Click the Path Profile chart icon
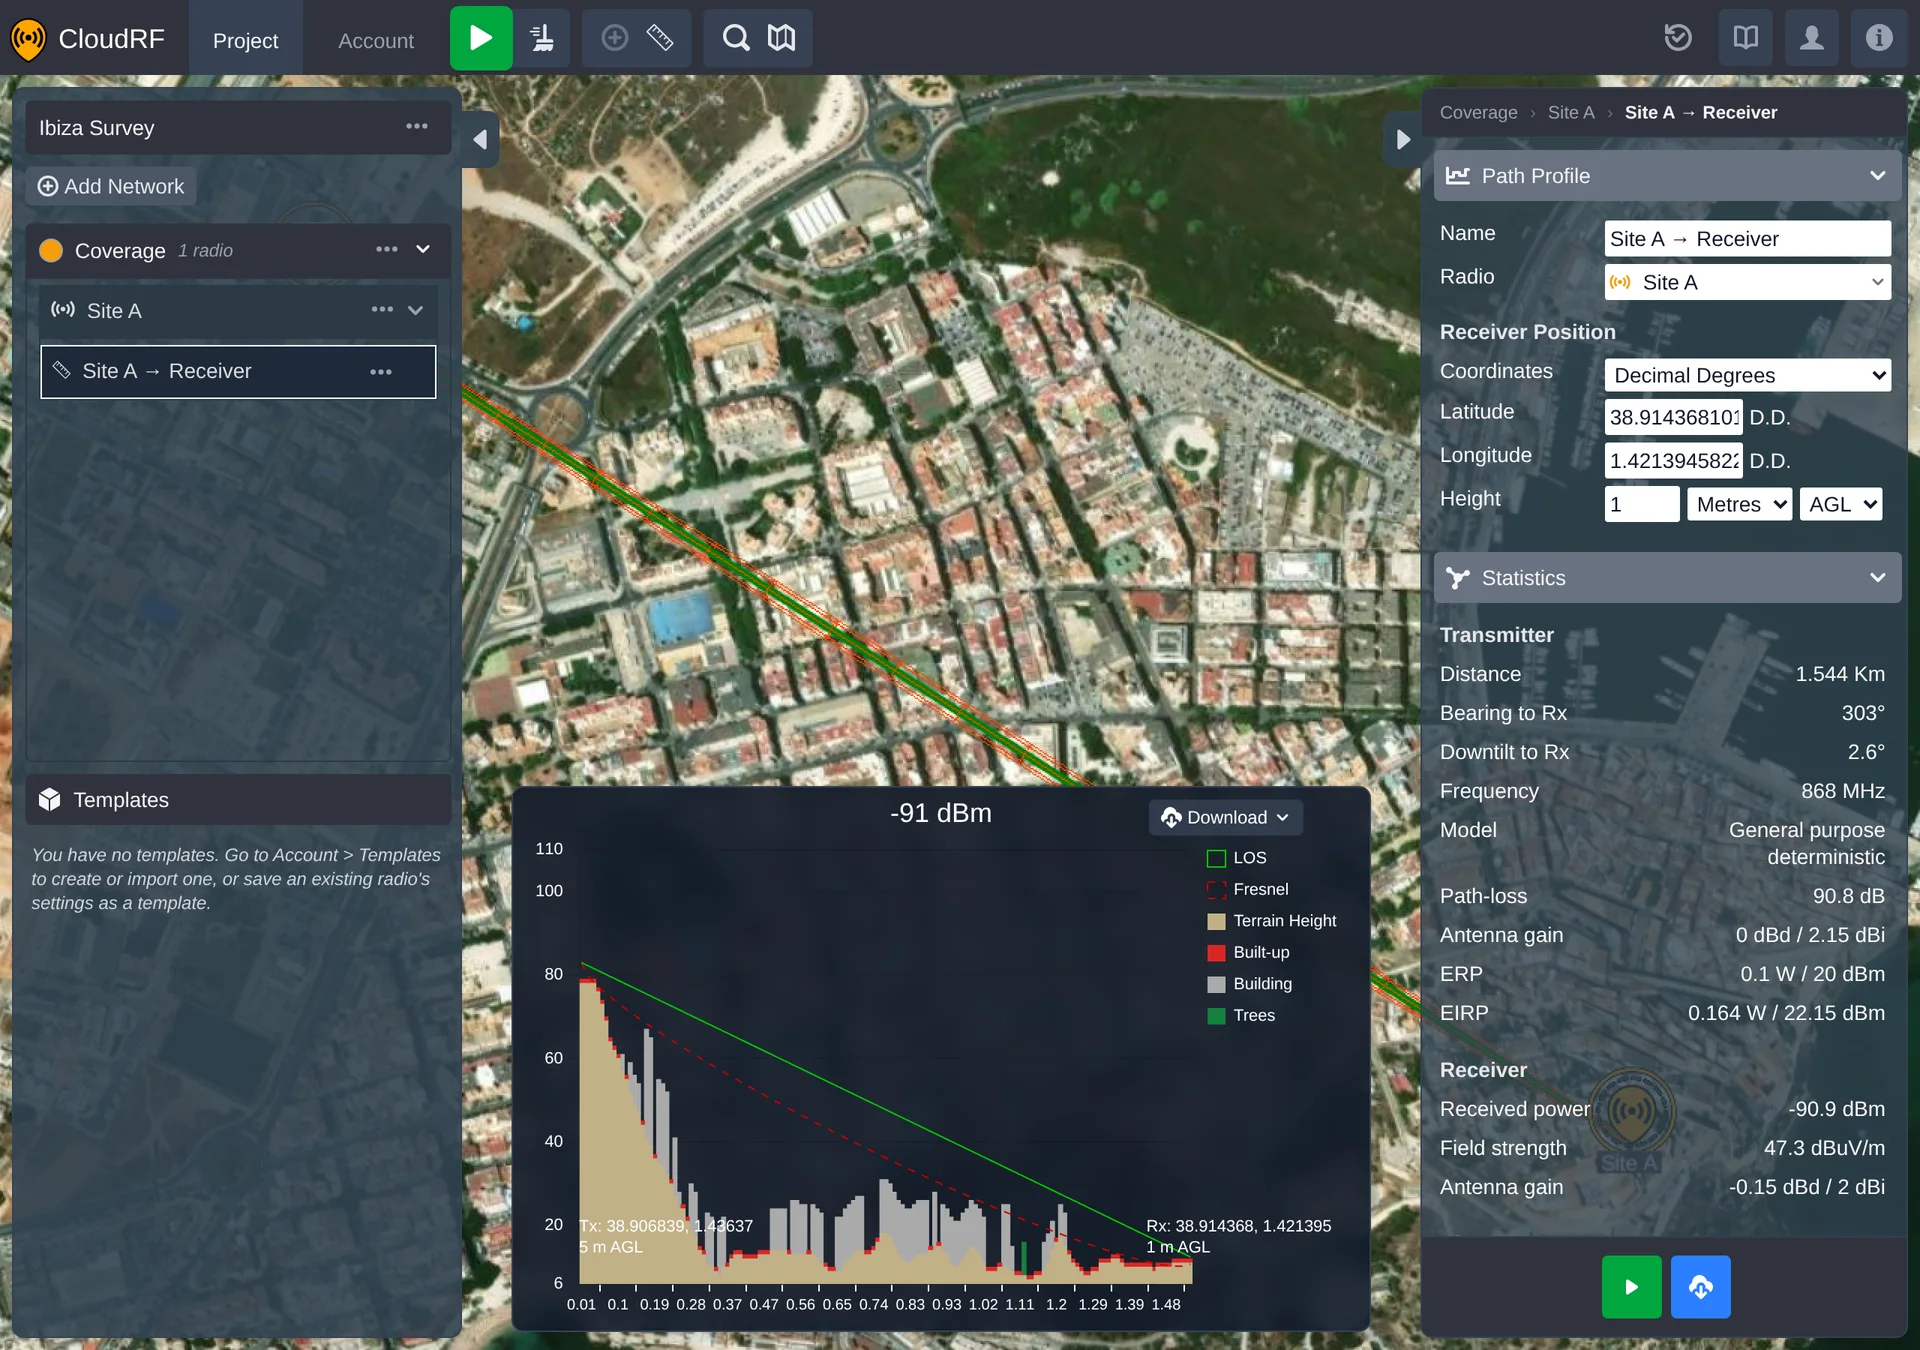1920x1350 pixels. (1458, 176)
